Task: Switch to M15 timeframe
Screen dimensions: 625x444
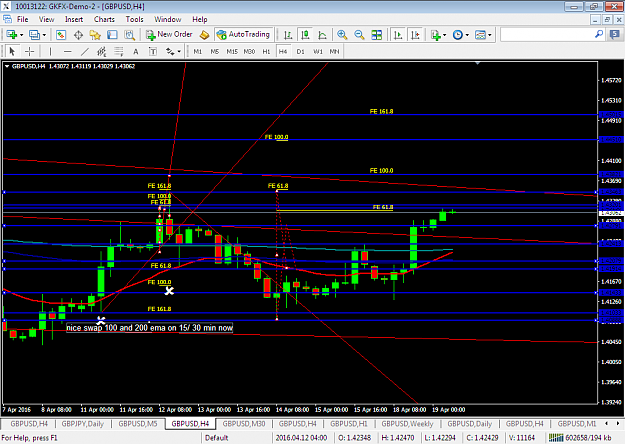Action: pyautogui.click(x=232, y=51)
